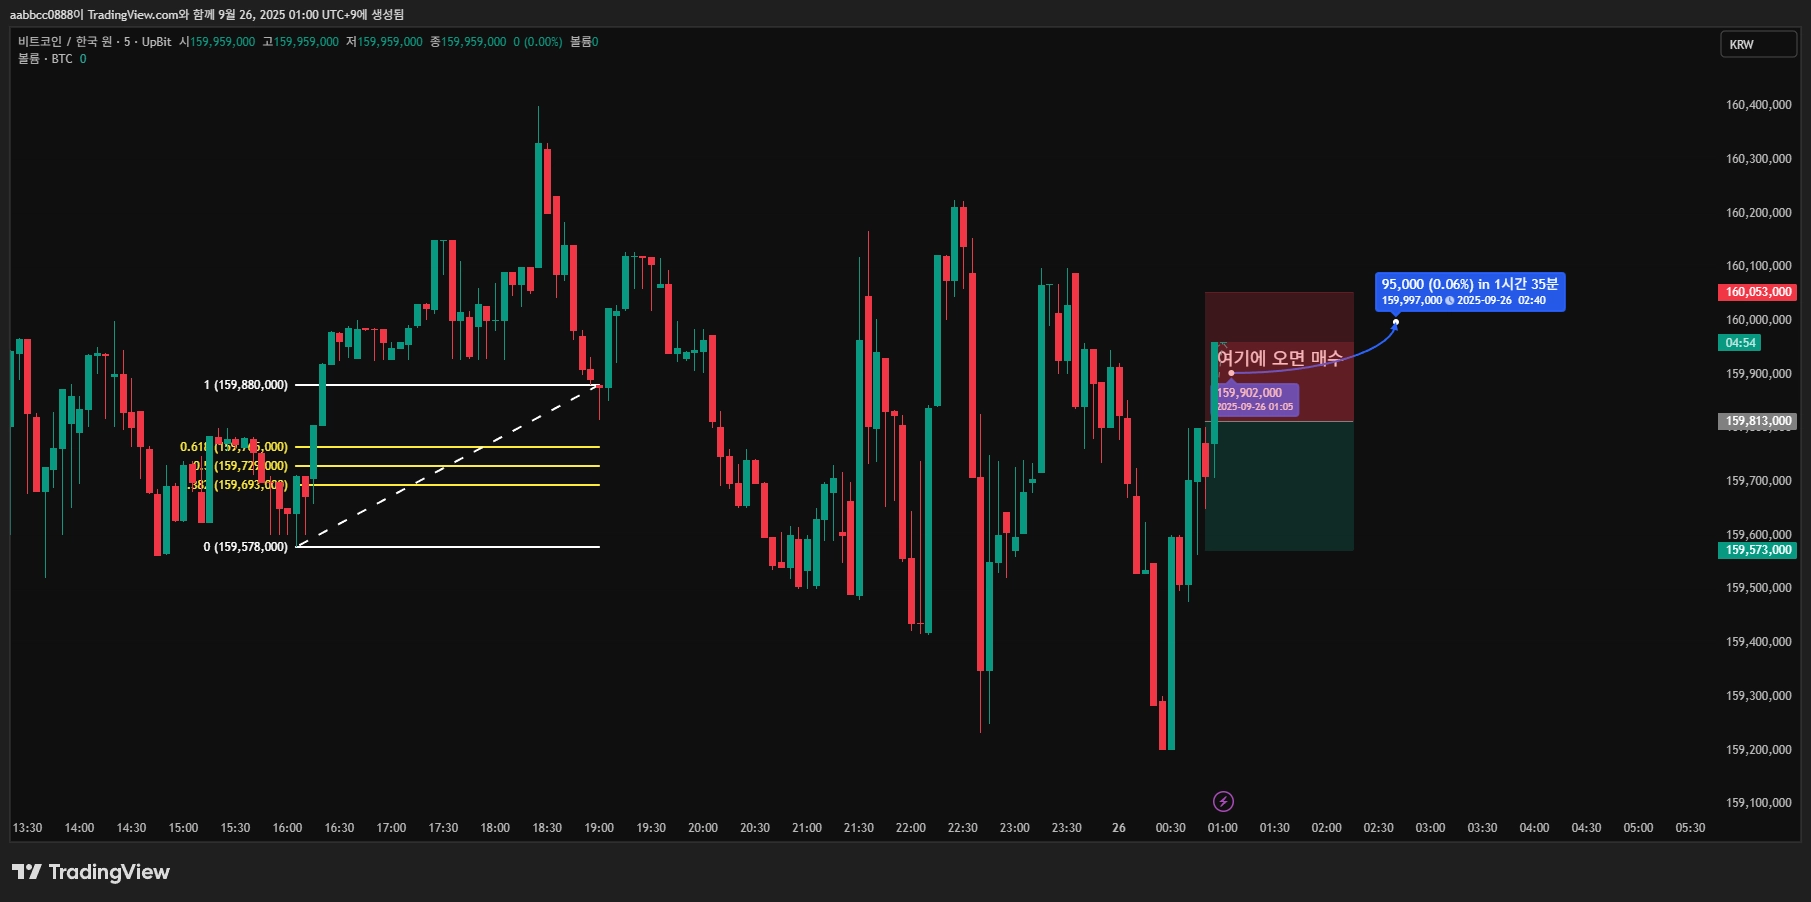Click the blue 95,000 (0.06%) forecast label

[1470, 292]
